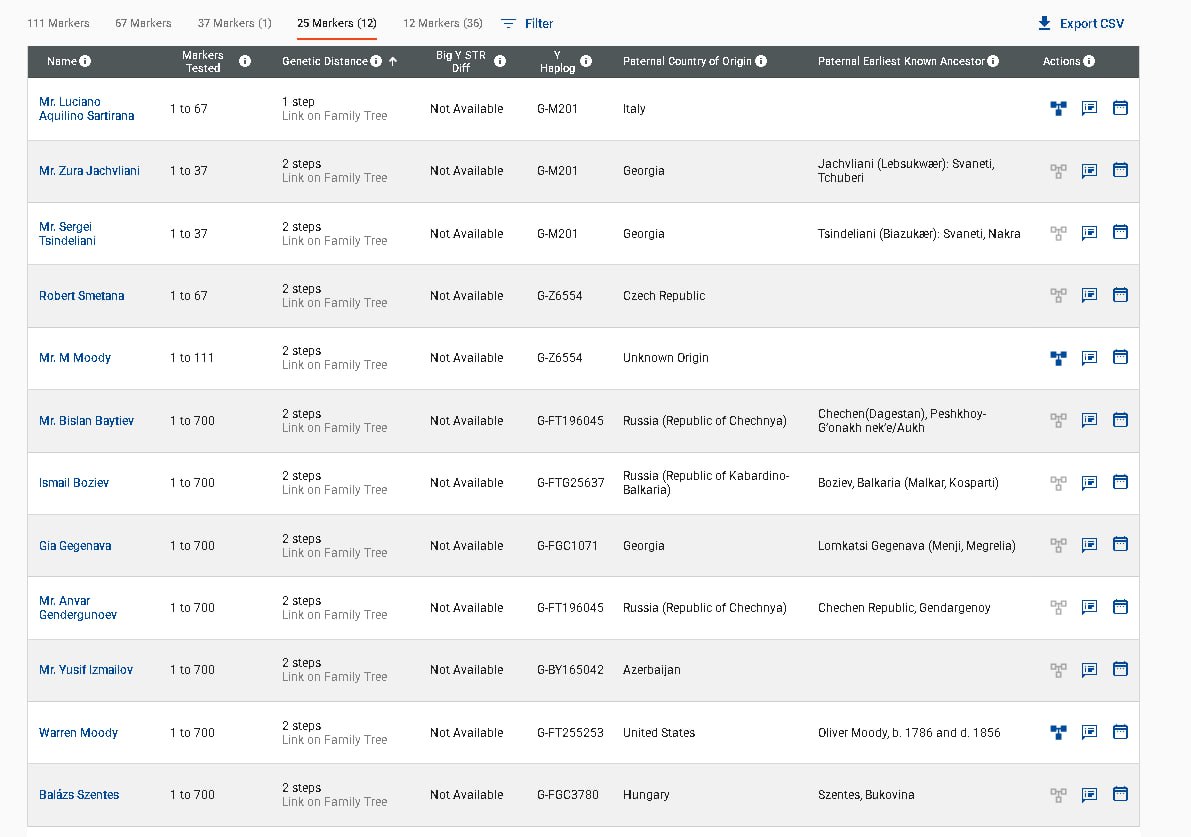This screenshot has height=837, width=1191.
Task: Click Czech Republic country cell
Action: point(664,295)
